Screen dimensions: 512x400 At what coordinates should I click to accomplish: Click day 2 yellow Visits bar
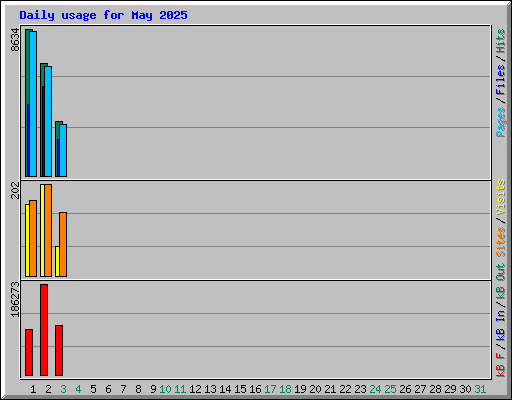coord(42,230)
